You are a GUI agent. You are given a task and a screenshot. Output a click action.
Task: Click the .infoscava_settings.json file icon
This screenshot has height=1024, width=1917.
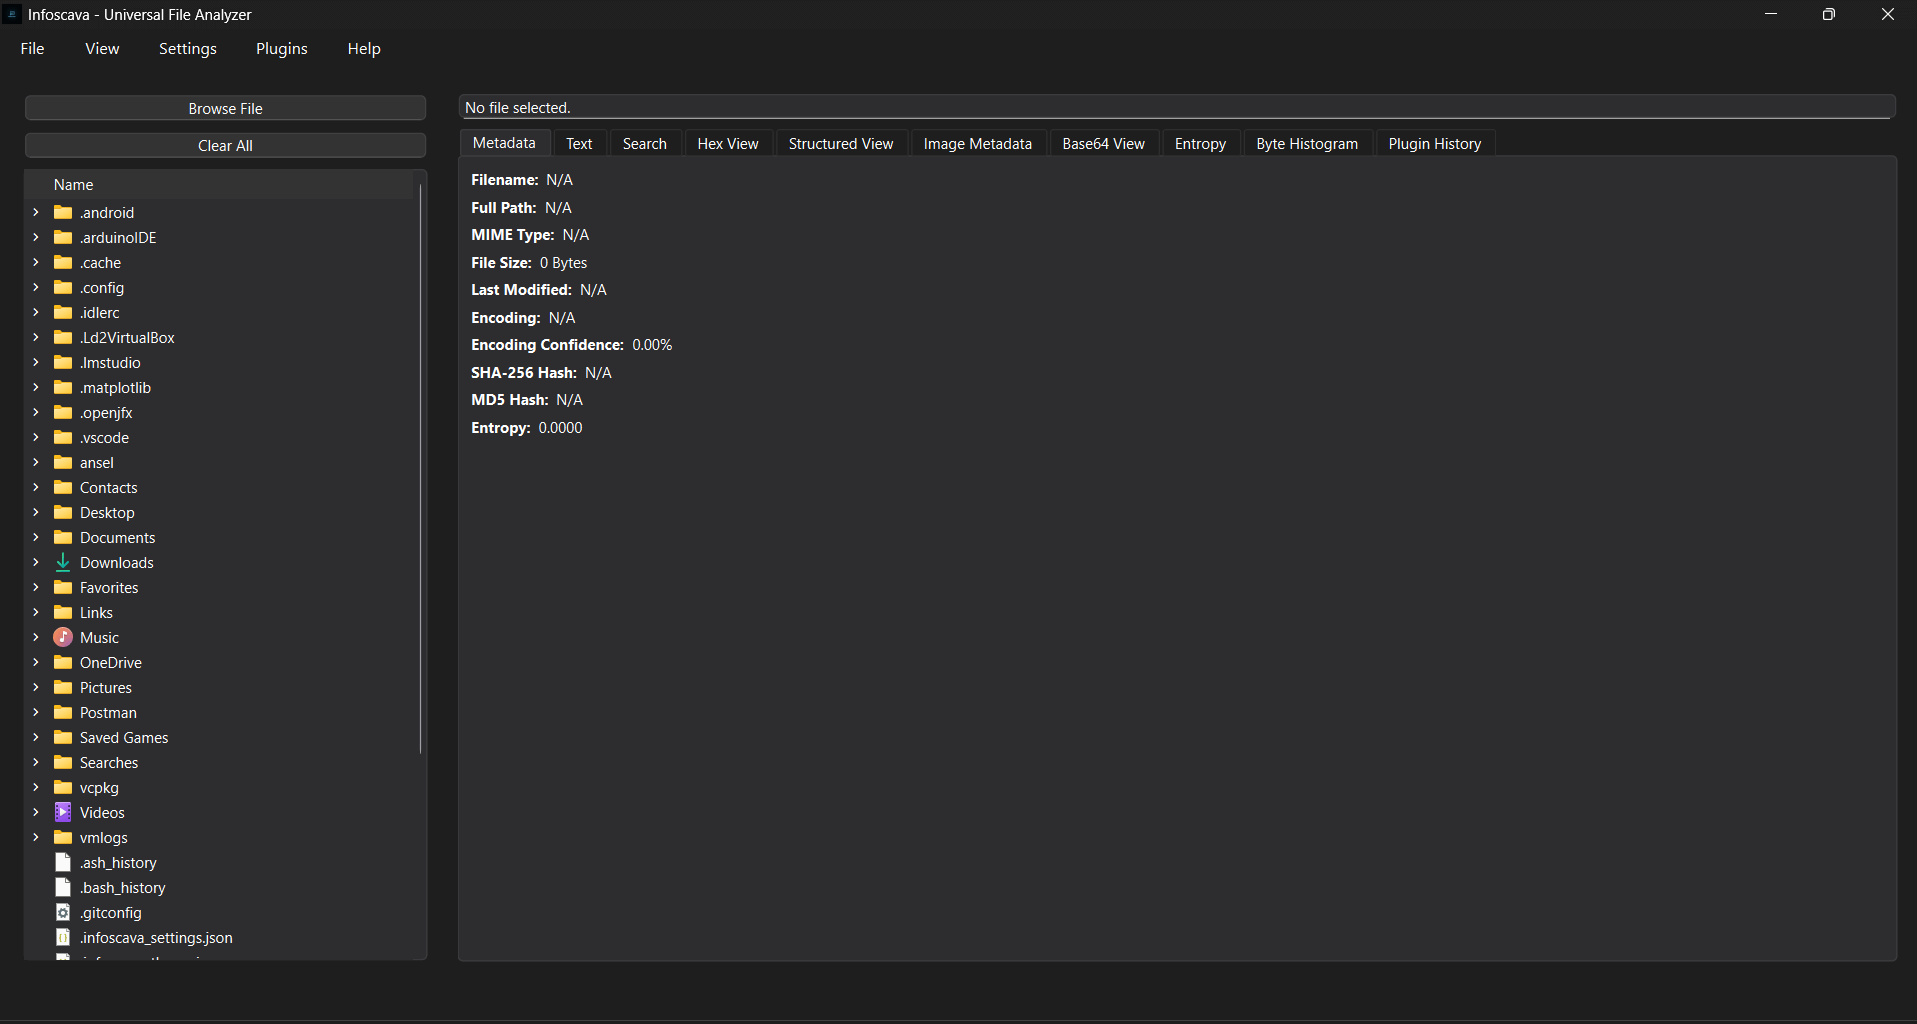[63, 937]
